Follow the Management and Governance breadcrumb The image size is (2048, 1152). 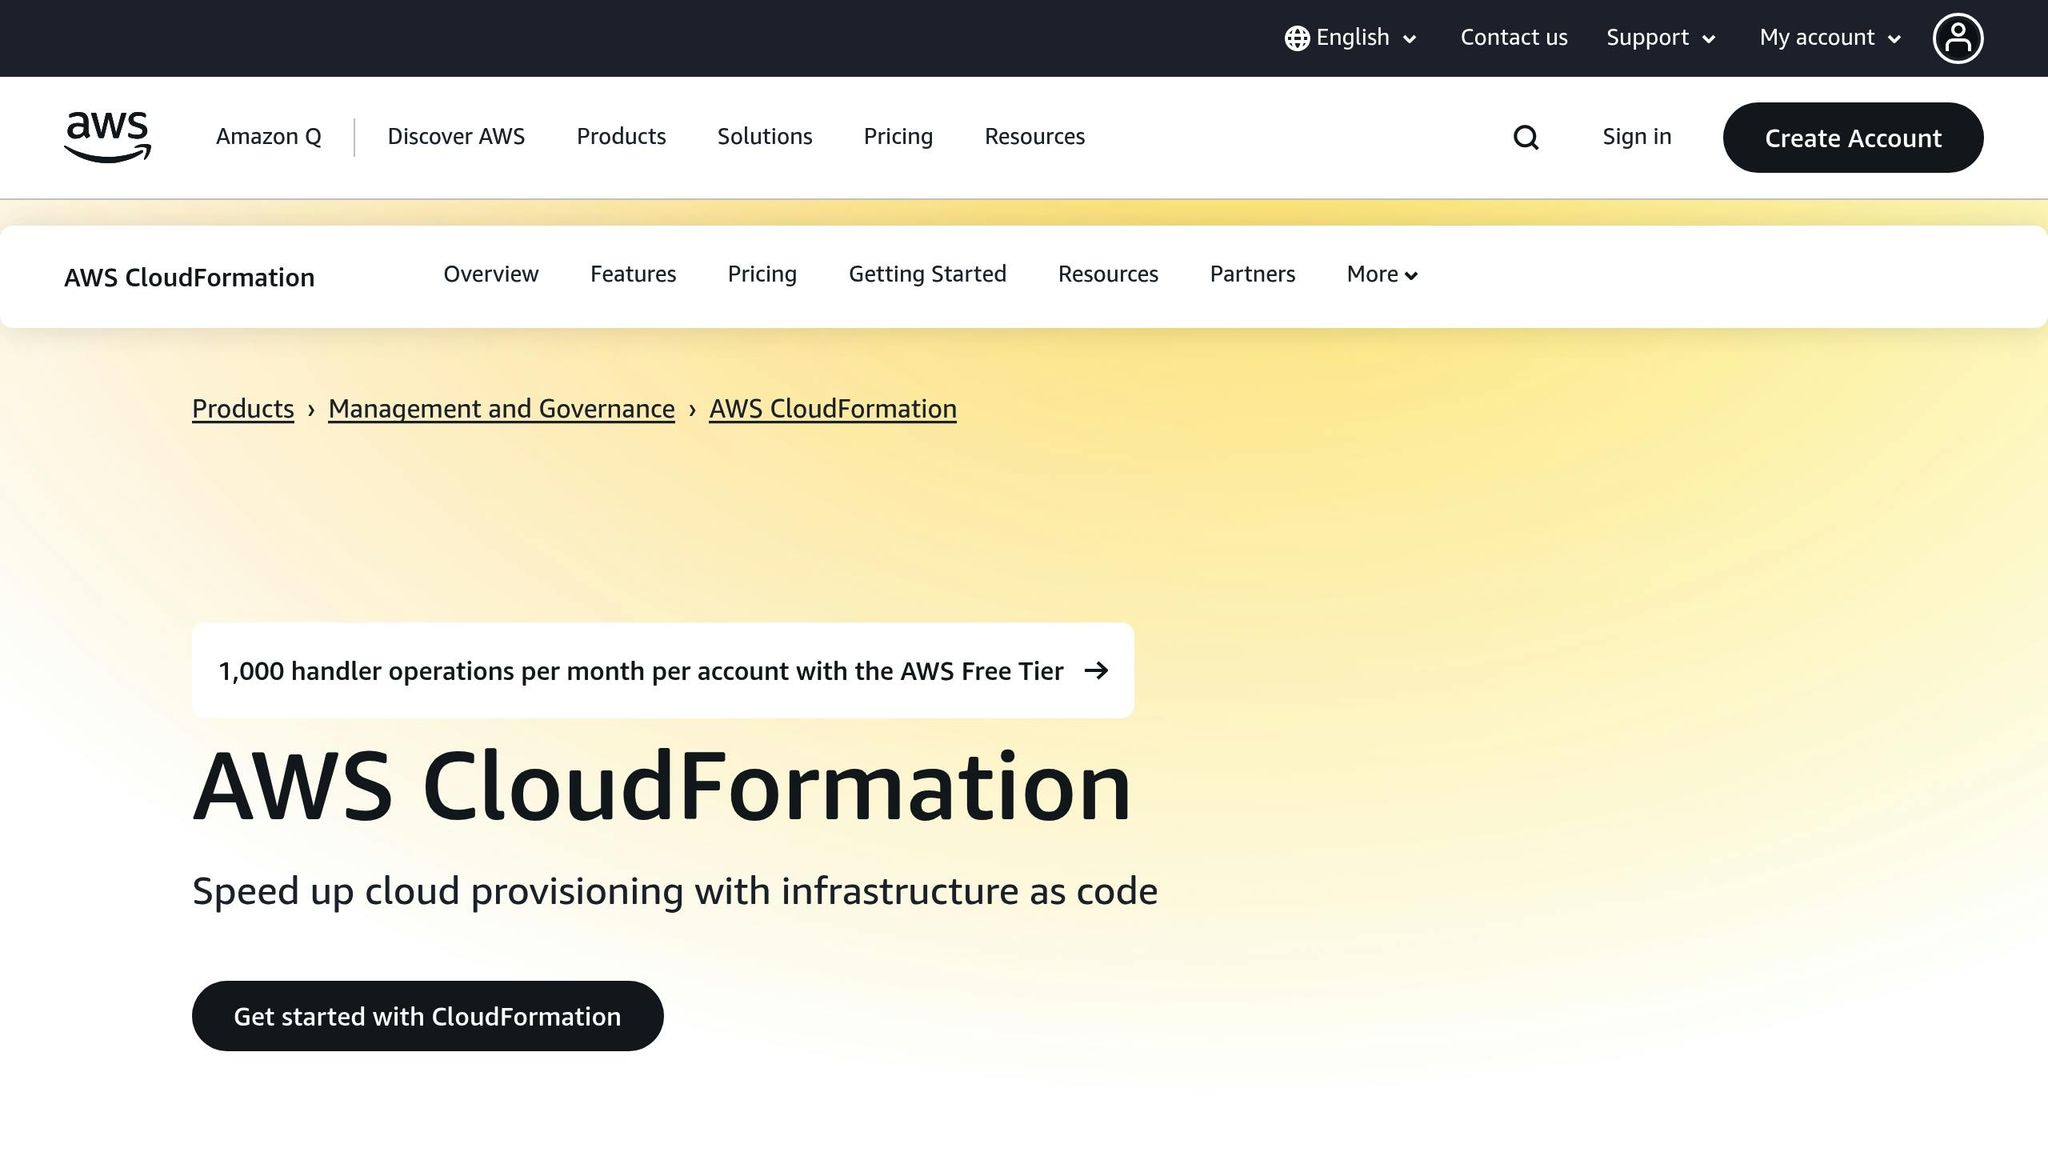click(x=501, y=409)
